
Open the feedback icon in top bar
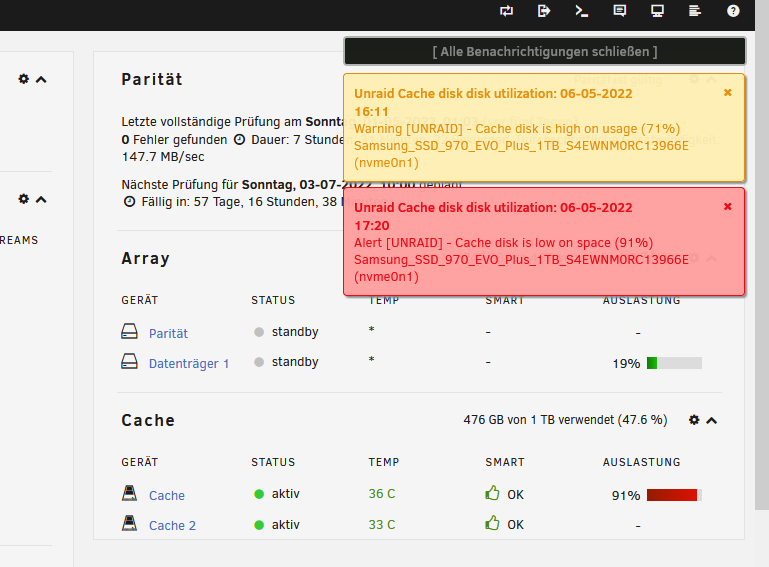coord(620,11)
